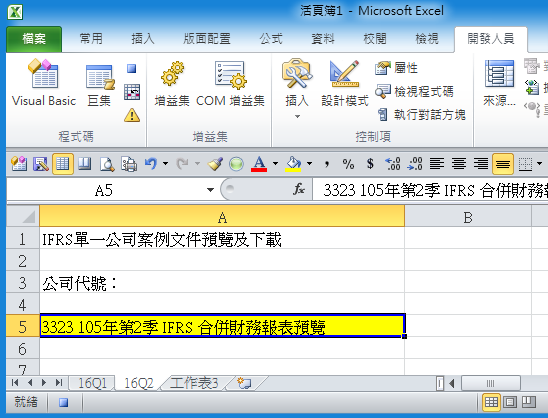Viewport: 548px width, 418px height.
Task: Switch to the 常用 tab
Action: tap(91, 39)
